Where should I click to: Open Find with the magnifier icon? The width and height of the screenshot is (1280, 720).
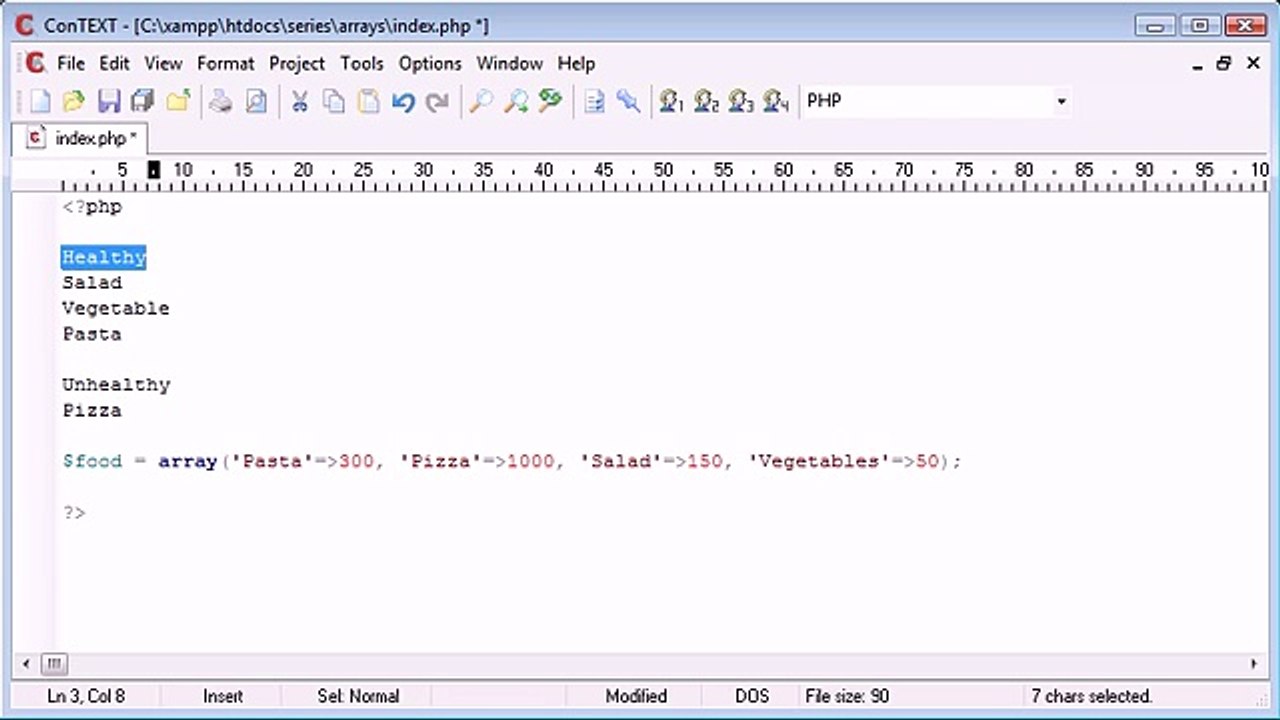click(x=481, y=101)
